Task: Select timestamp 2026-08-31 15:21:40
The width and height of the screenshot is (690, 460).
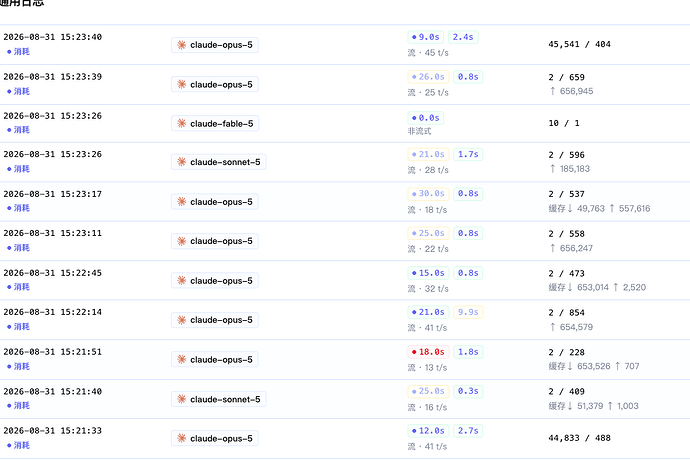Action: tap(53, 391)
